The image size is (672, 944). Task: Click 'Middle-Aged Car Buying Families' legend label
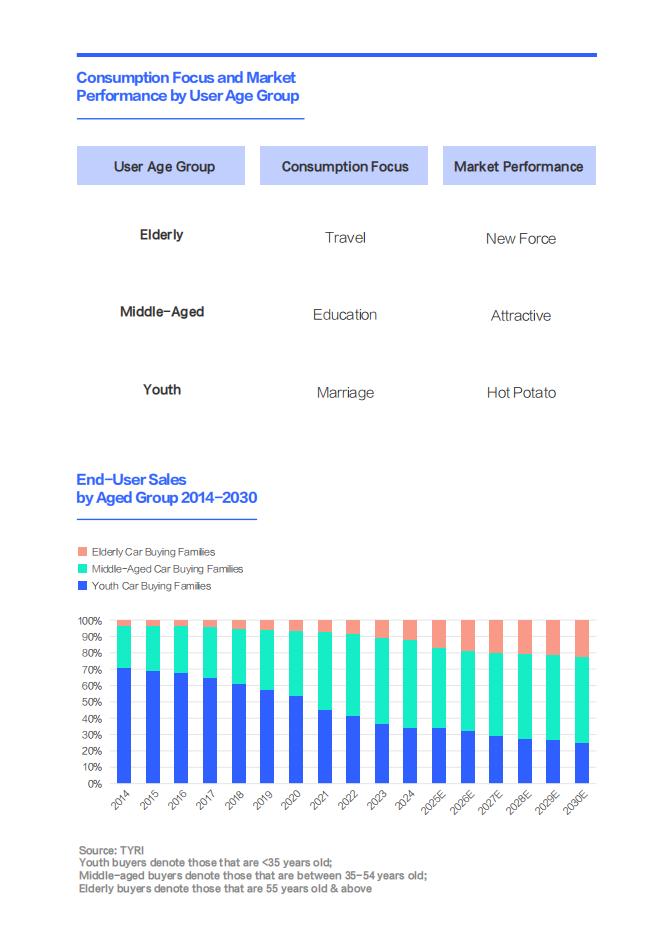[x=167, y=568]
